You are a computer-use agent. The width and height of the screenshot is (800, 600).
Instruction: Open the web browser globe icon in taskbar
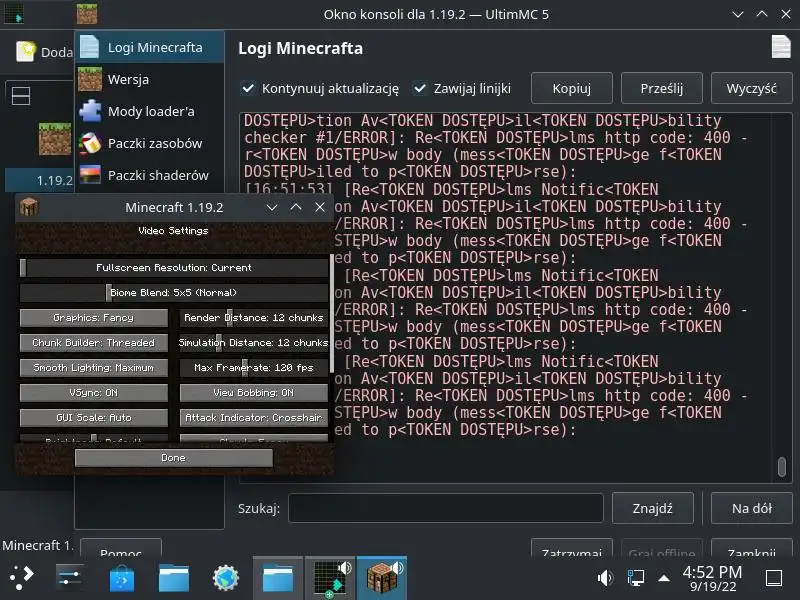[226, 578]
